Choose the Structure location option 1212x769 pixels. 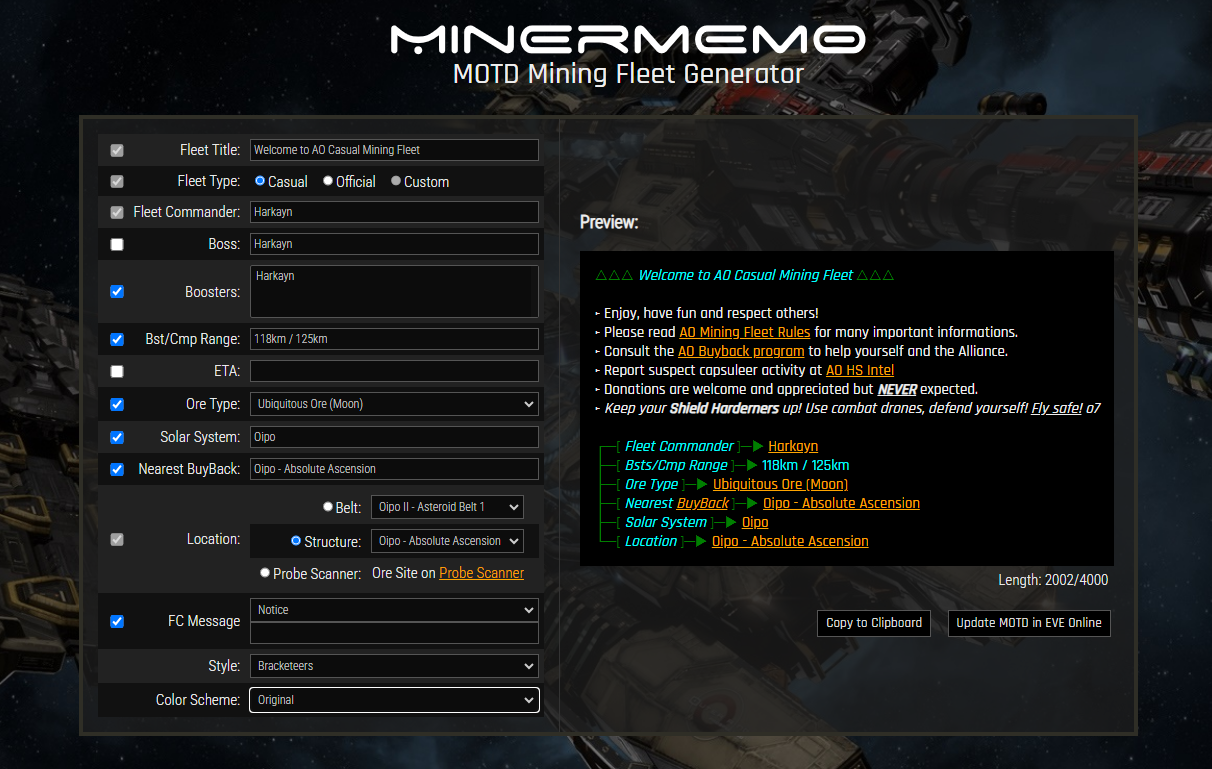(296, 541)
